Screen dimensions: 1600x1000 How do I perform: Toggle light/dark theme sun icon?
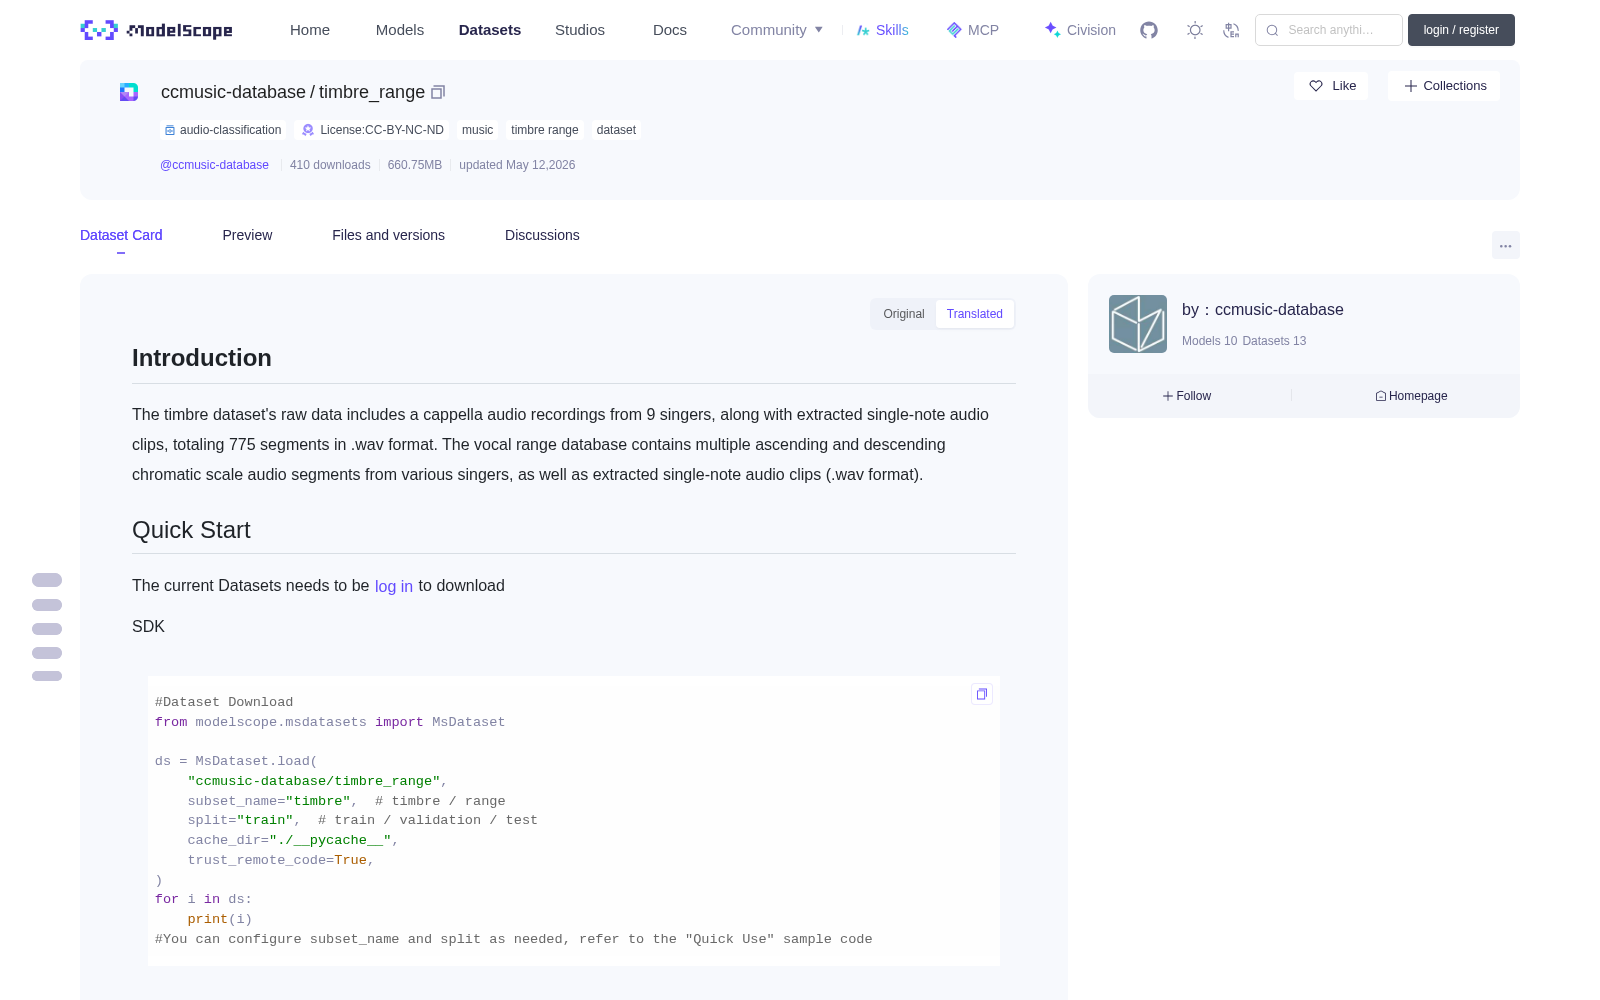point(1195,30)
